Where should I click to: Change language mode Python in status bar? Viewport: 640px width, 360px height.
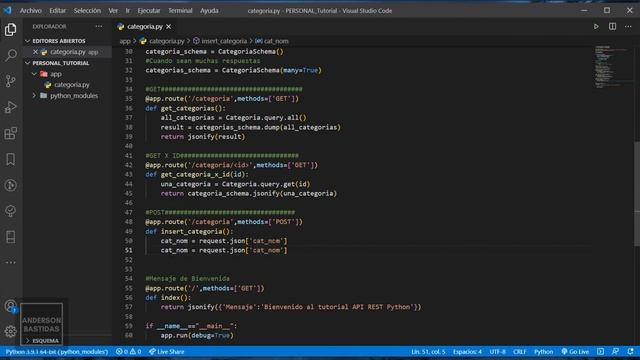pyautogui.click(x=543, y=351)
